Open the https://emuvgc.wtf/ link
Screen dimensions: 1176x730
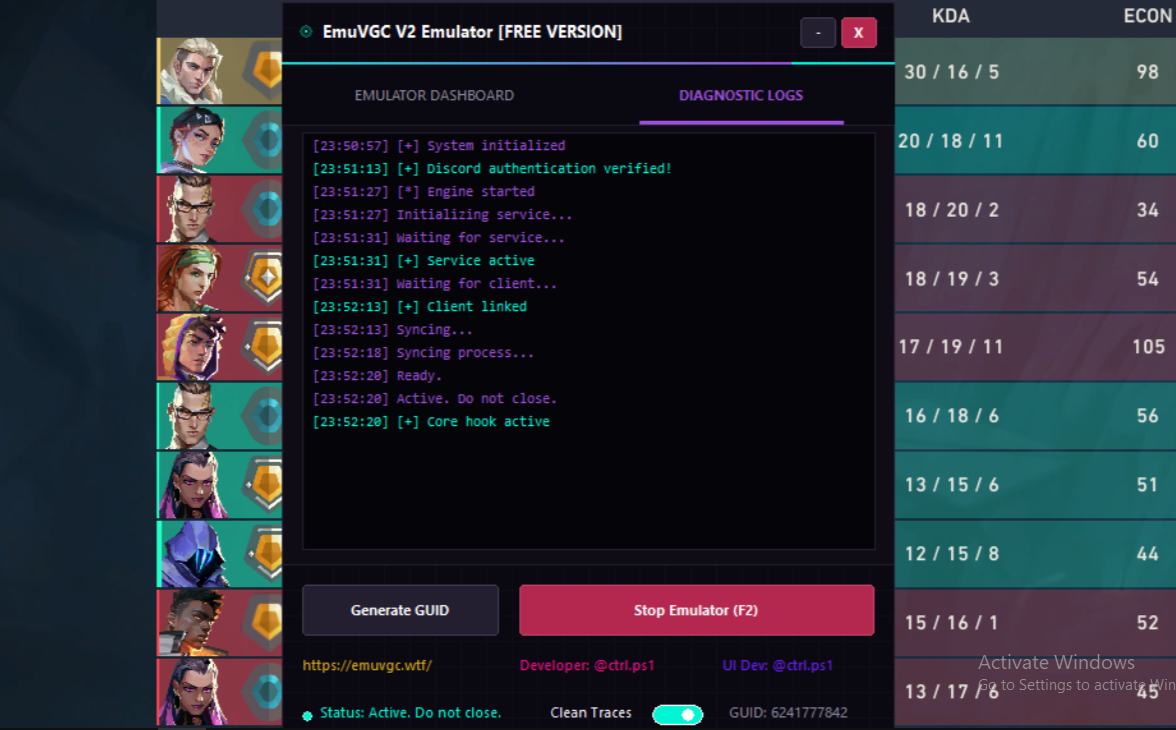pos(367,665)
